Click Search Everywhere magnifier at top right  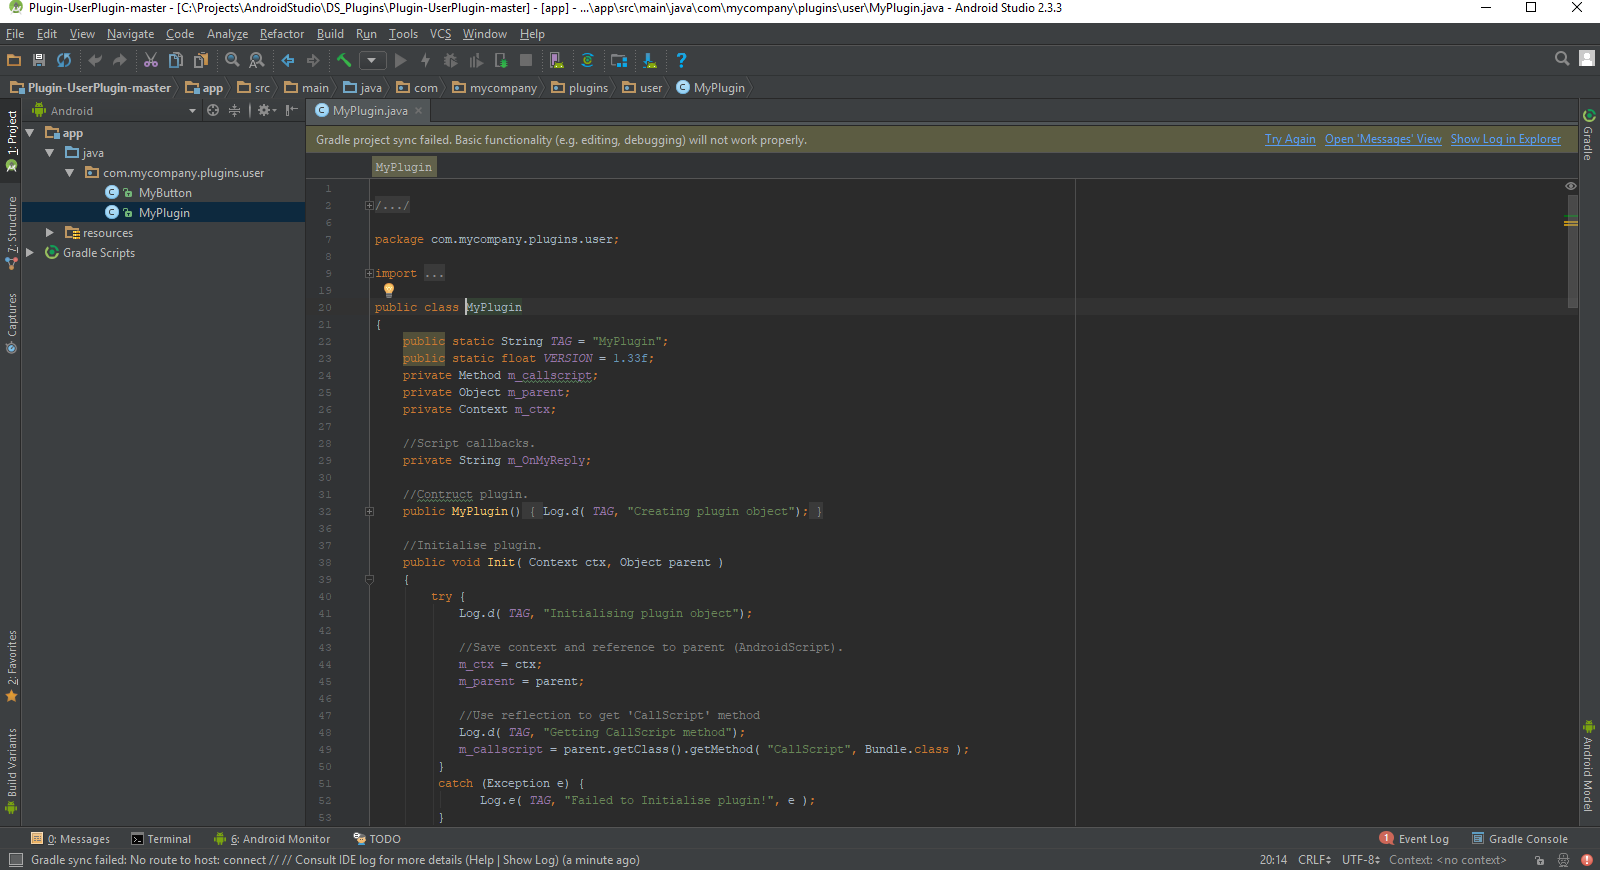click(1562, 59)
